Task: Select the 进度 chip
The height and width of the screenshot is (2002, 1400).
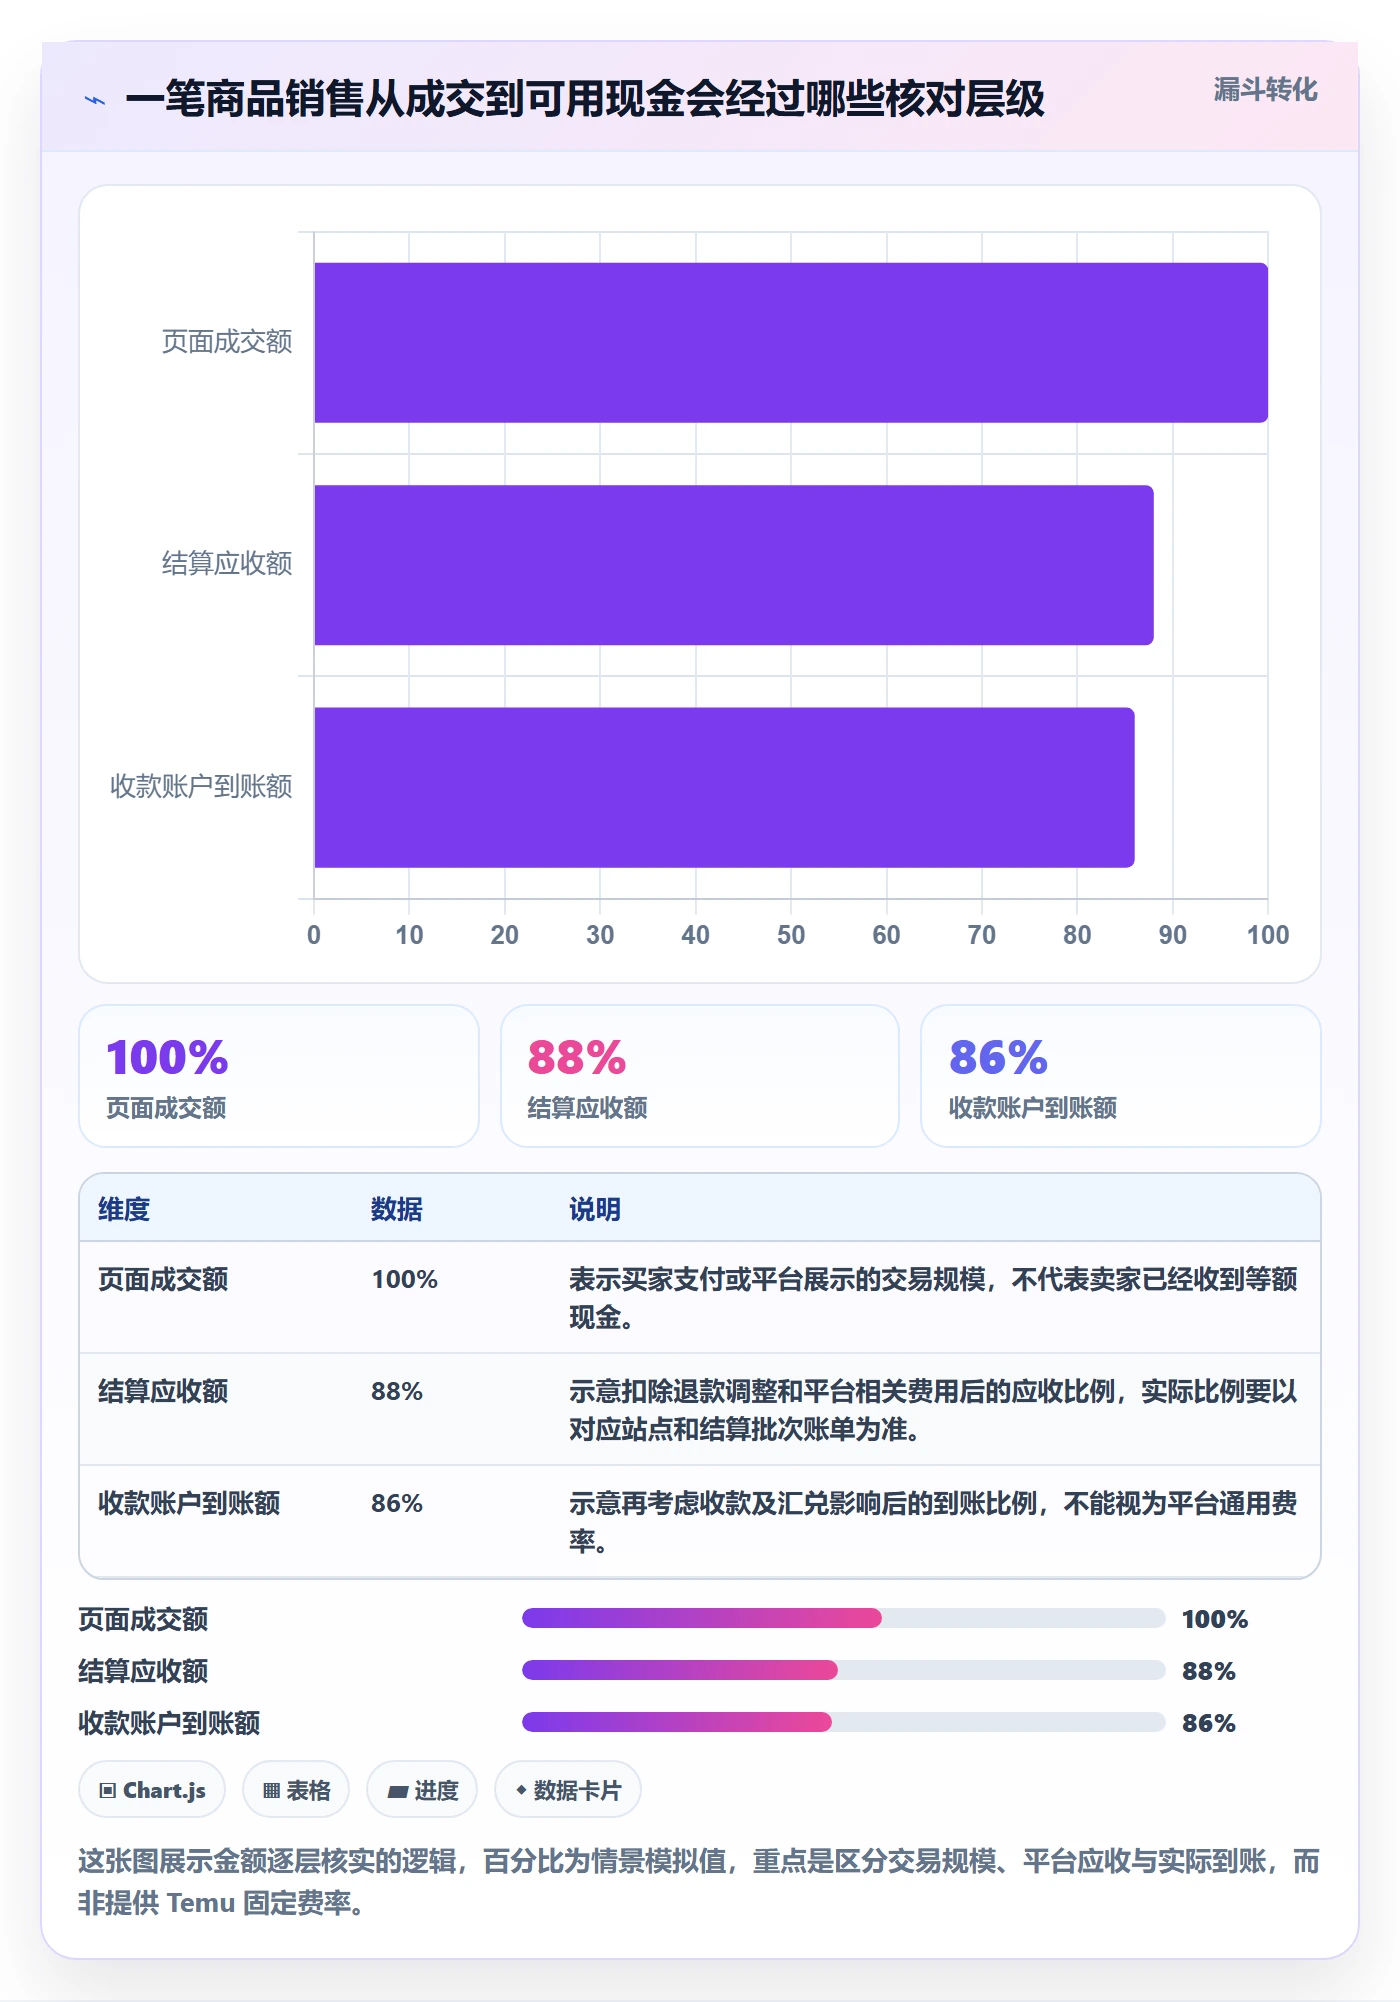Action: [x=422, y=1790]
